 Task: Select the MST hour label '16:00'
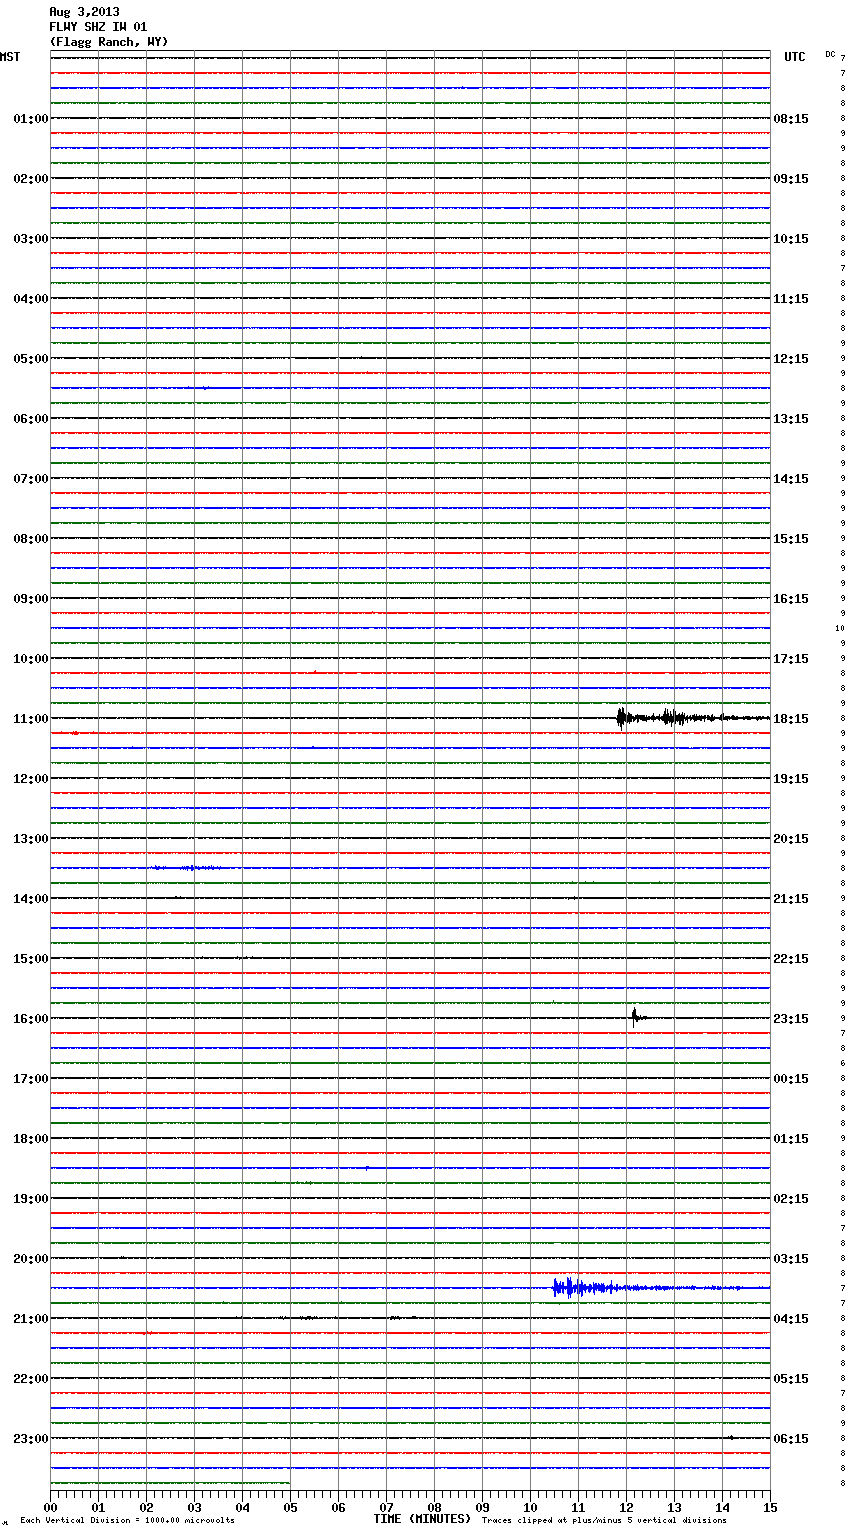pos(31,1019)
